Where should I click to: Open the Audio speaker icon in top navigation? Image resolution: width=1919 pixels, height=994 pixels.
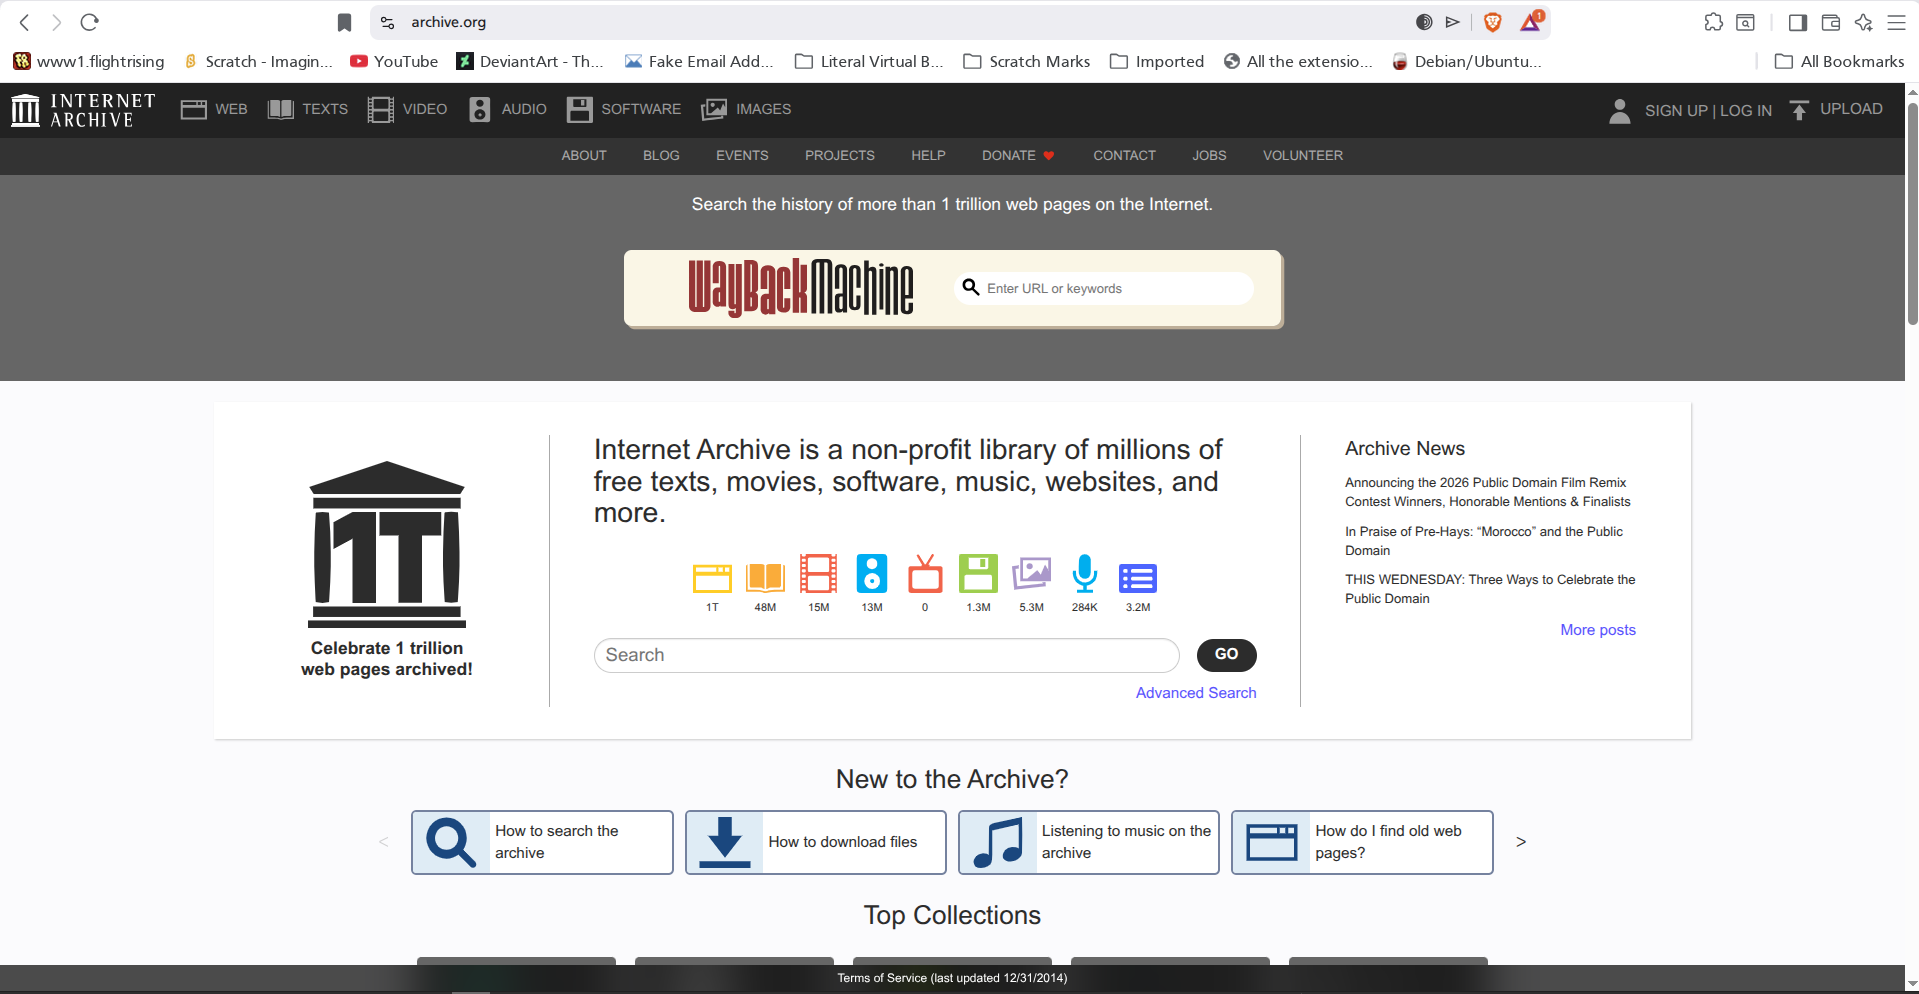(x=480, y=109)
